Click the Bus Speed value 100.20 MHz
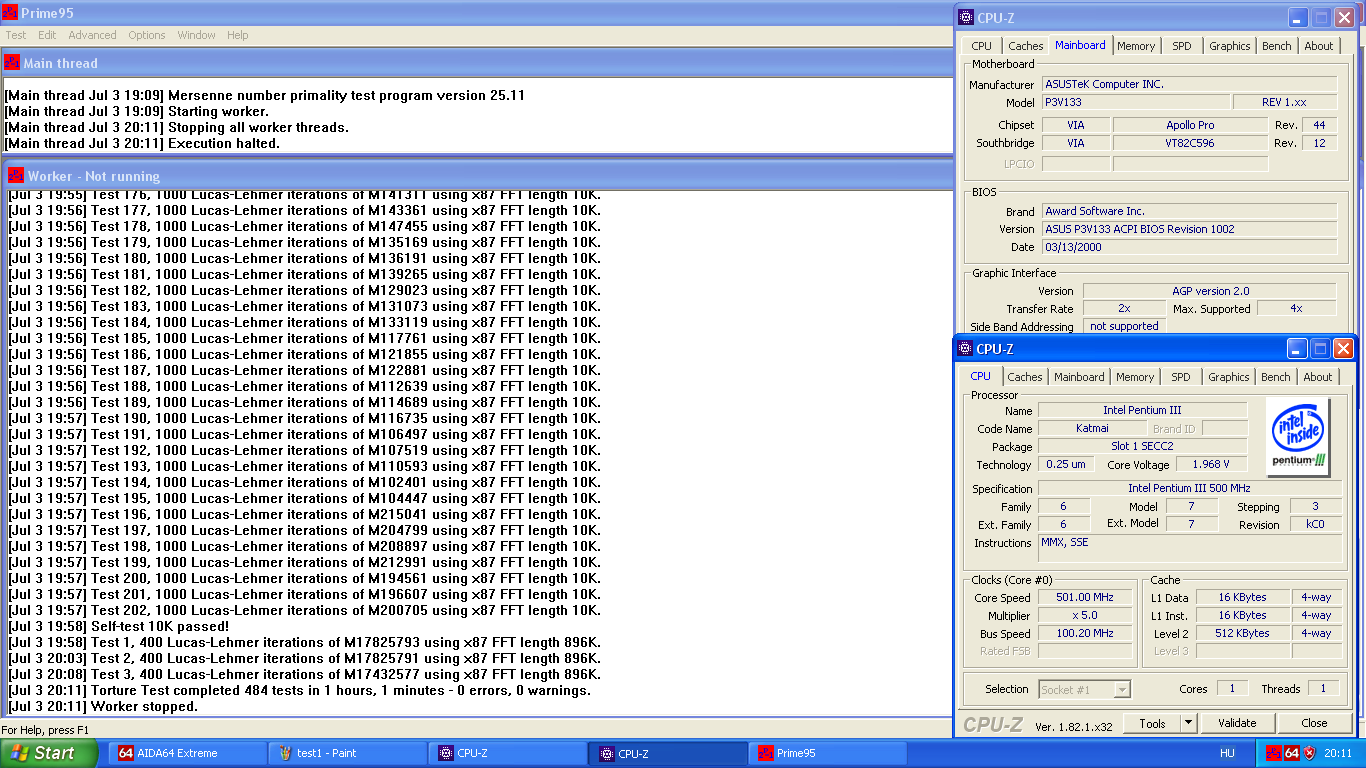The image size is (1366, 768). click(x=1085, y=634)
